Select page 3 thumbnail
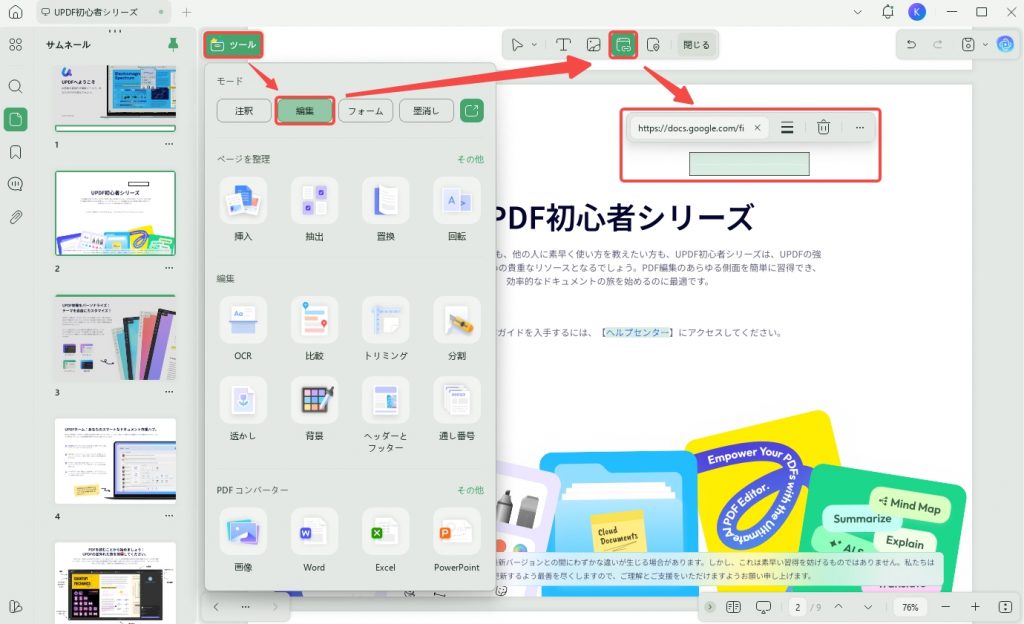This screenshot has width=1024, height=624. (116, 337)
